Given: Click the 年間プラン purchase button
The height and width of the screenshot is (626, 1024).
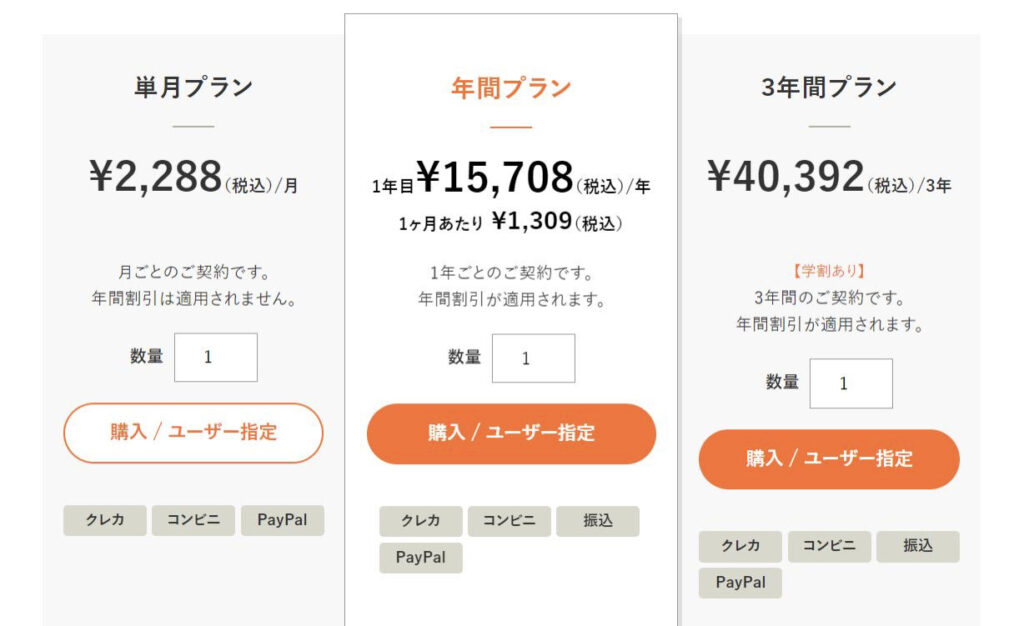Looking at the screenshot, I should pos(511,433).
